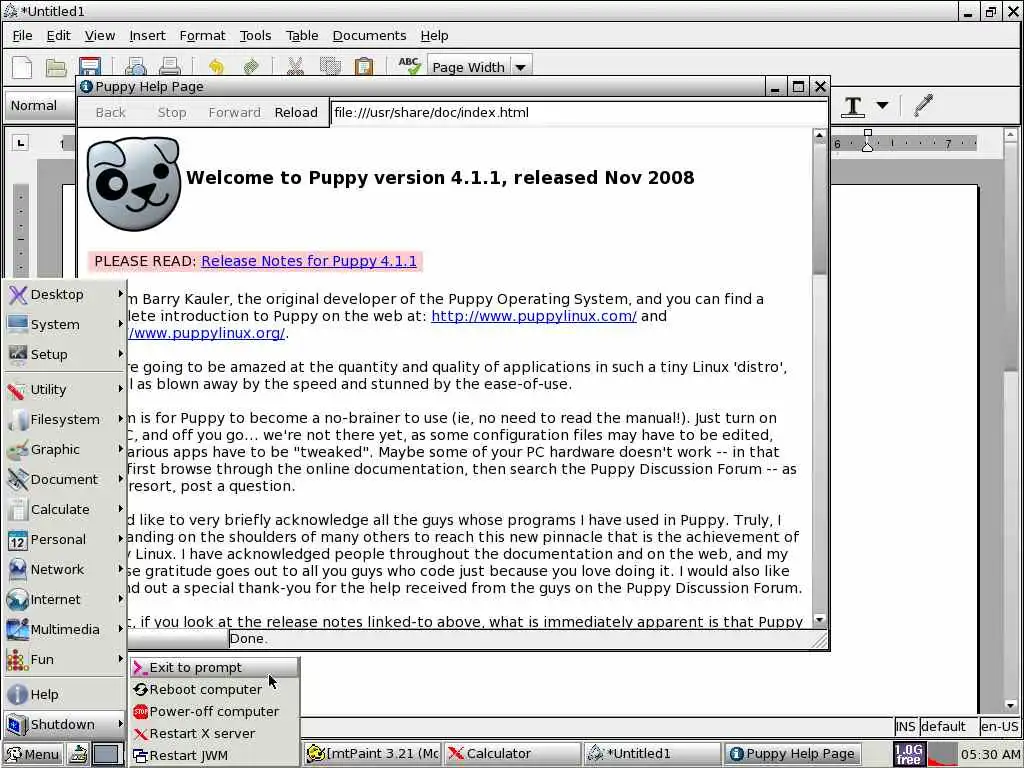Viewport: 1024px width, 768px height.
Task: Open the Internet menu category
Action: pos(65,600)
